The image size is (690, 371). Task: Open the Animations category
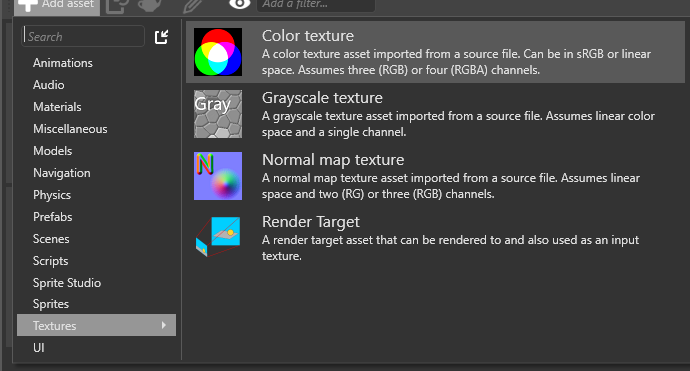click(x=62, y=63)
